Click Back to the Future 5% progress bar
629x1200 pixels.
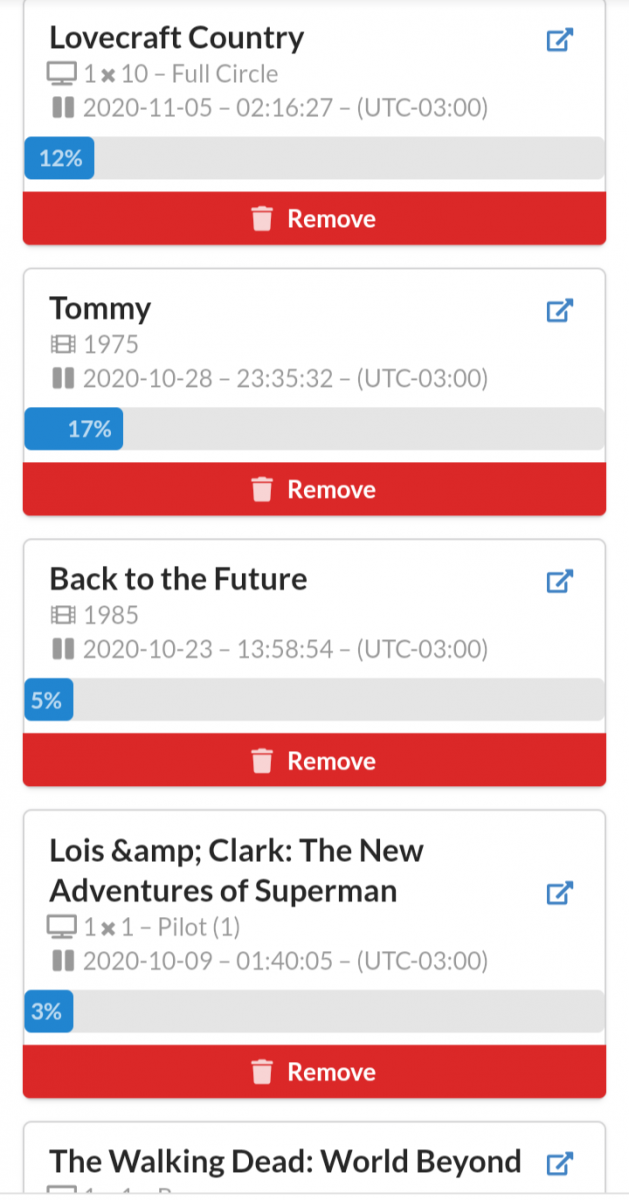coord(314,700)
